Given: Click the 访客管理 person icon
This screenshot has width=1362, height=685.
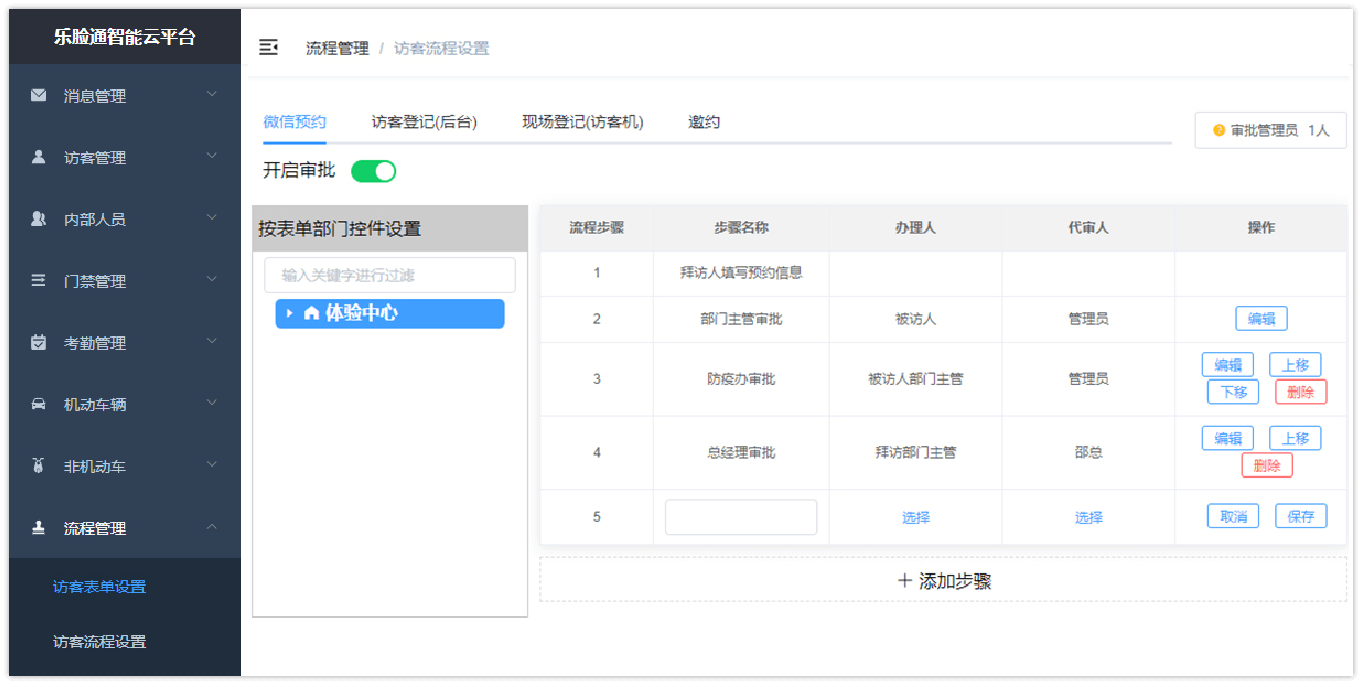Looking at the screenshot, I should 38,157.
